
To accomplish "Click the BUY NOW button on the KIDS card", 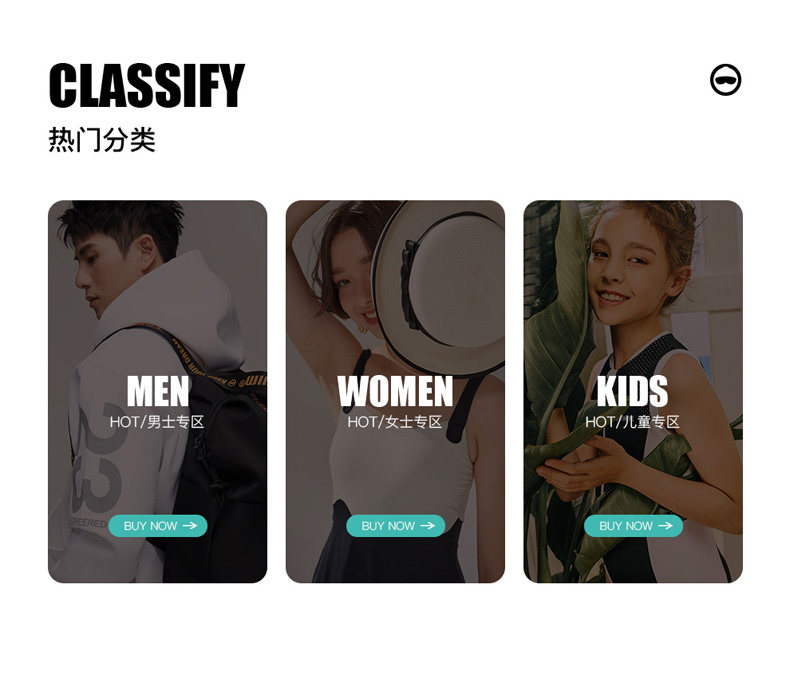I will coord(633,526).
